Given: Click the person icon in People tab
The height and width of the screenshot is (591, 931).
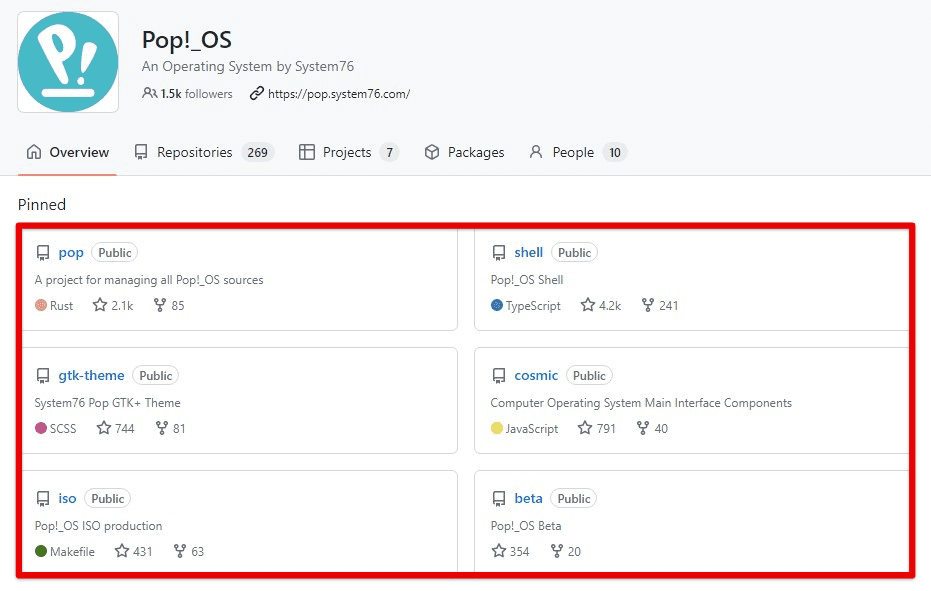Looking at the screenshot, I should pos(536,152).
